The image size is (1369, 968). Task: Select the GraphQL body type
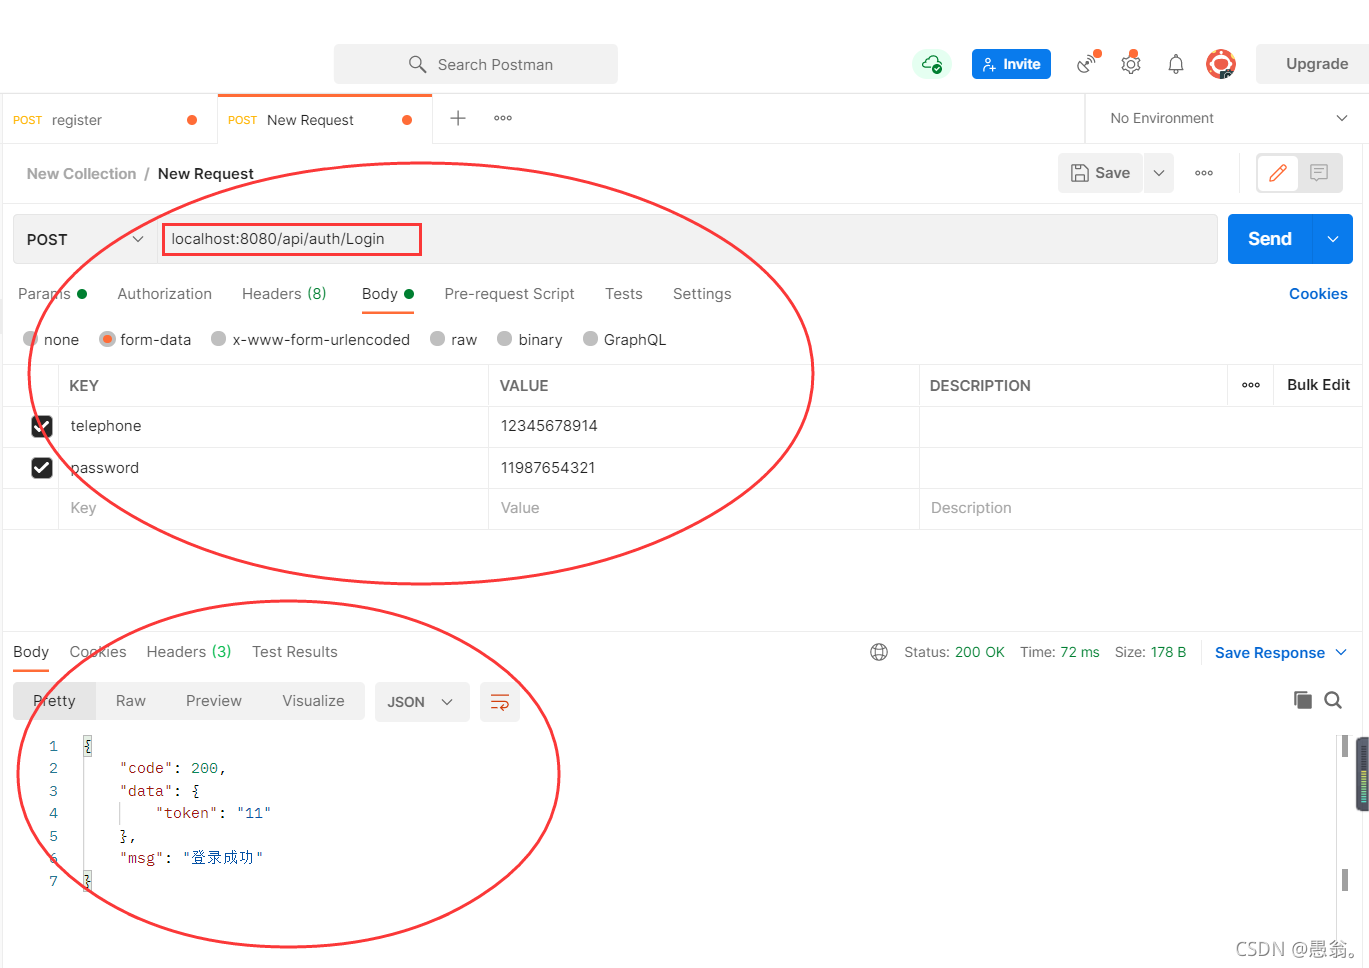(590, 339)
